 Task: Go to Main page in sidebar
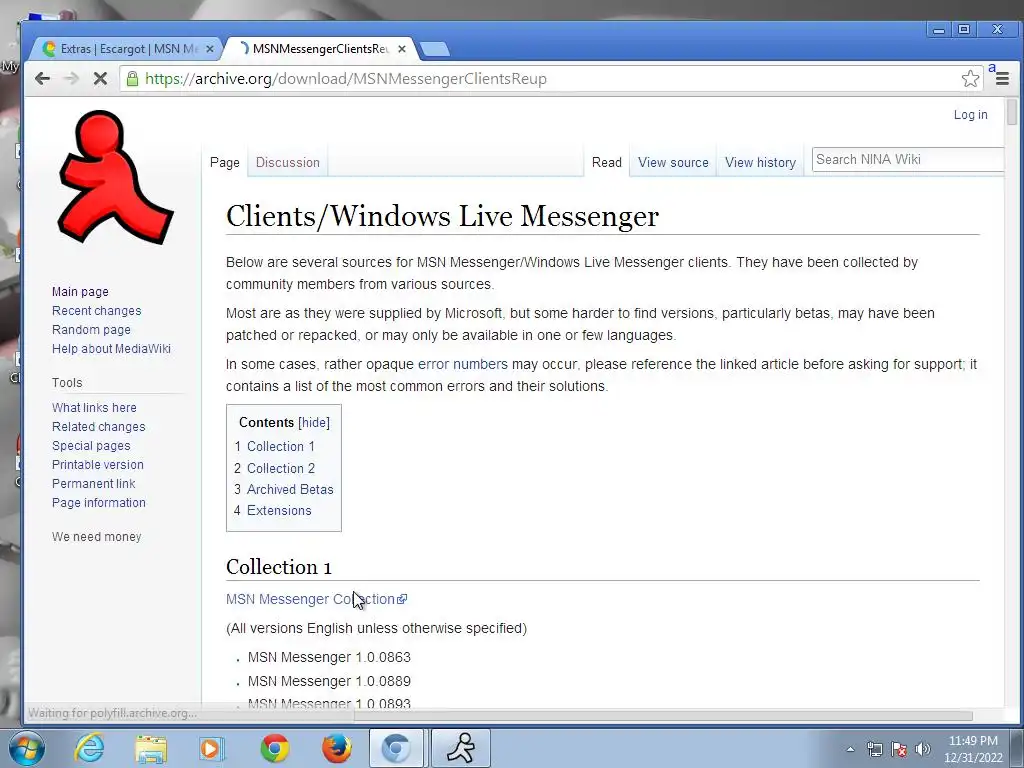80,292
